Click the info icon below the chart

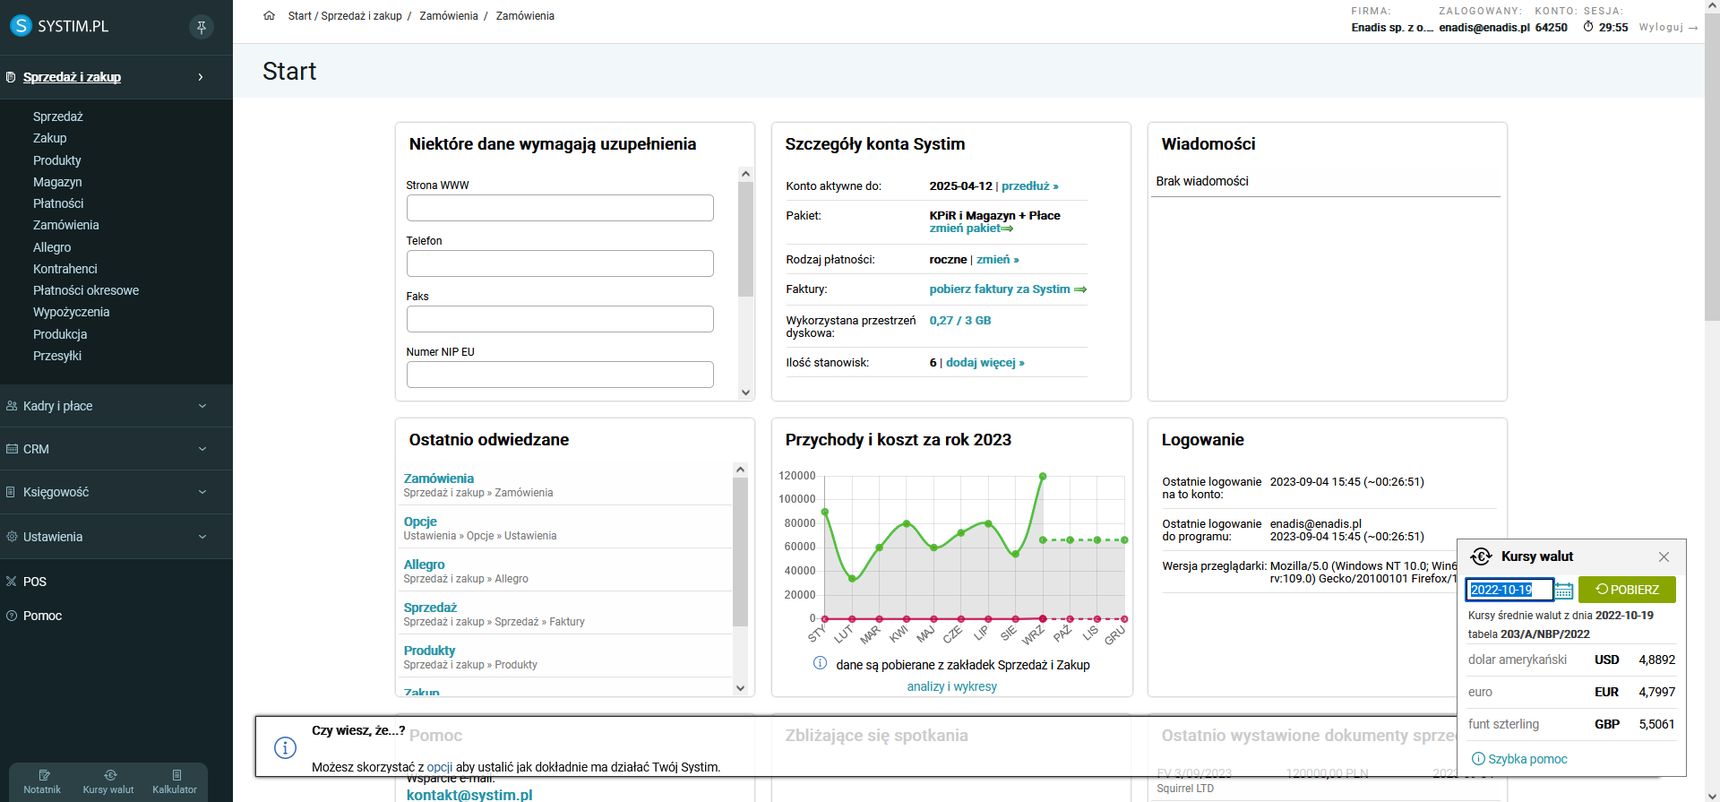click(820, 663)
